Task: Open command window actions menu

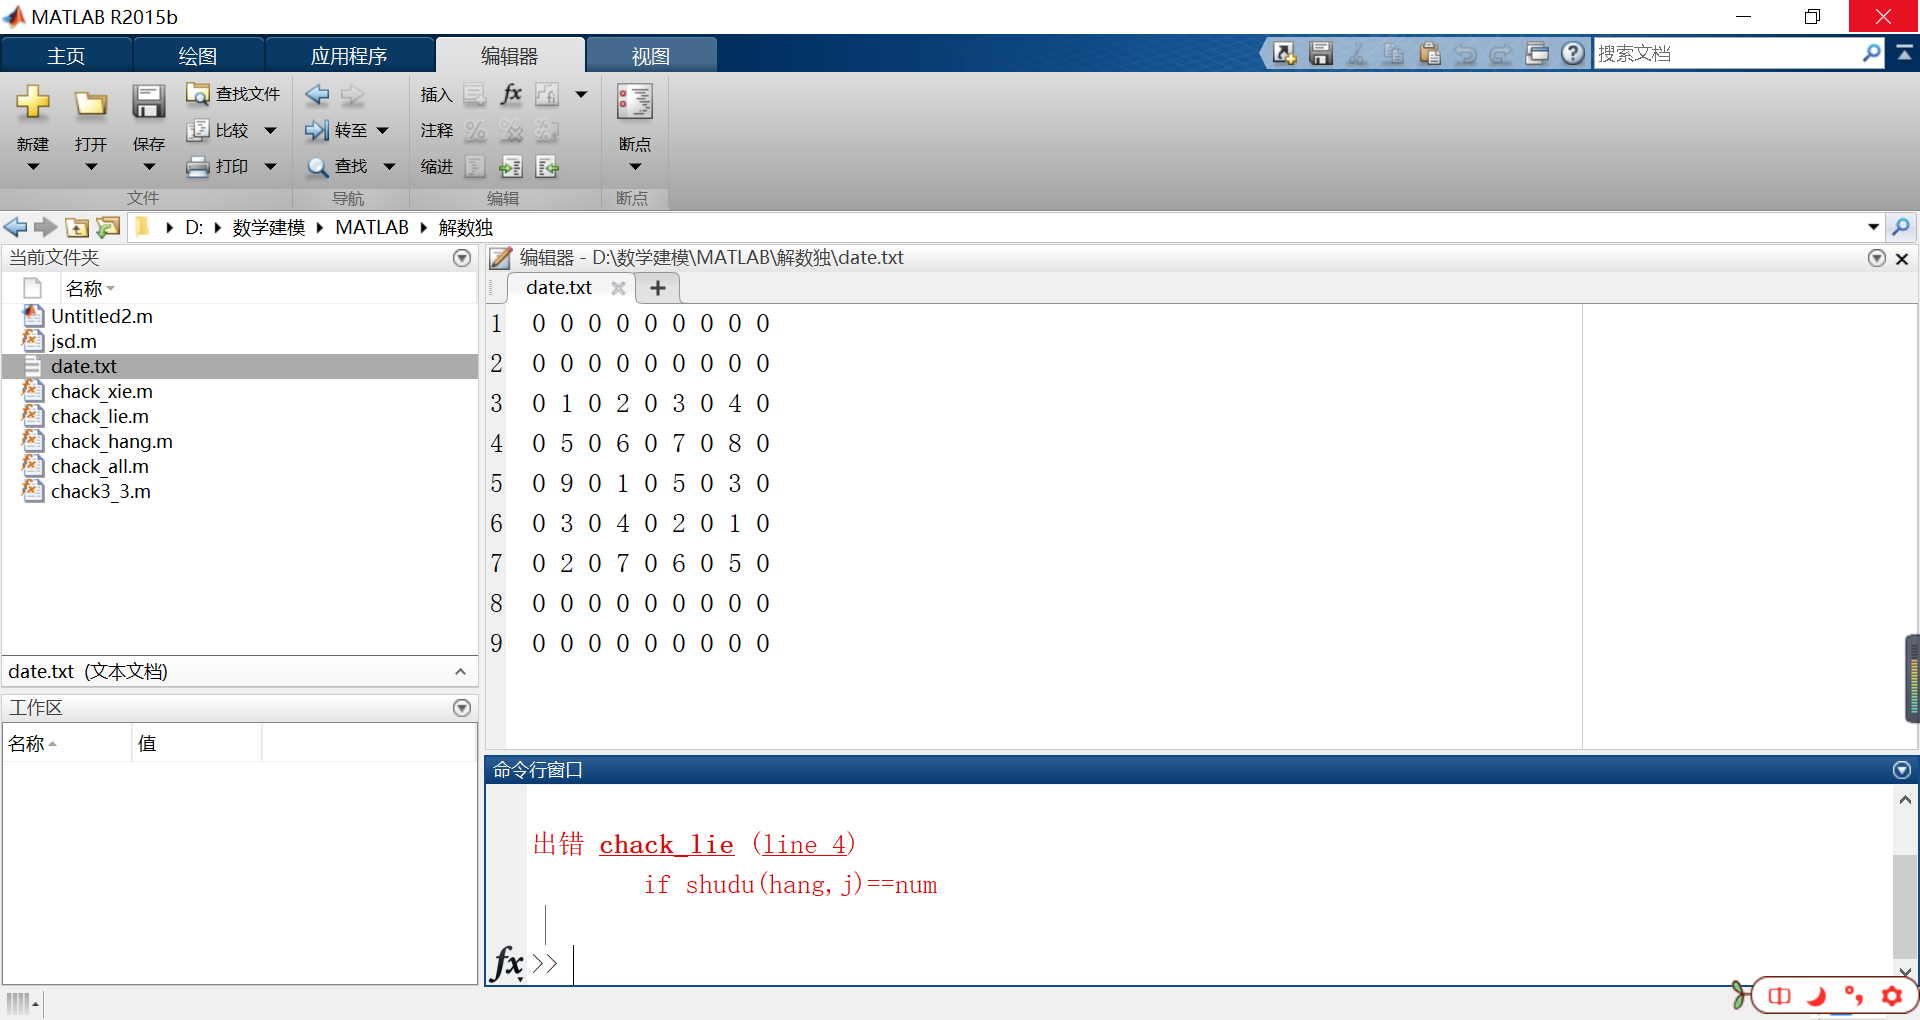Action: click(1902, 770)
